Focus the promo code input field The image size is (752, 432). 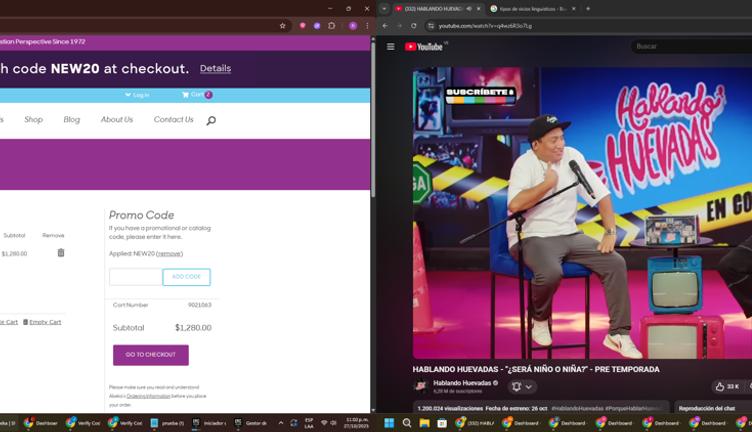pyautogui.click(x=136, y=277)
